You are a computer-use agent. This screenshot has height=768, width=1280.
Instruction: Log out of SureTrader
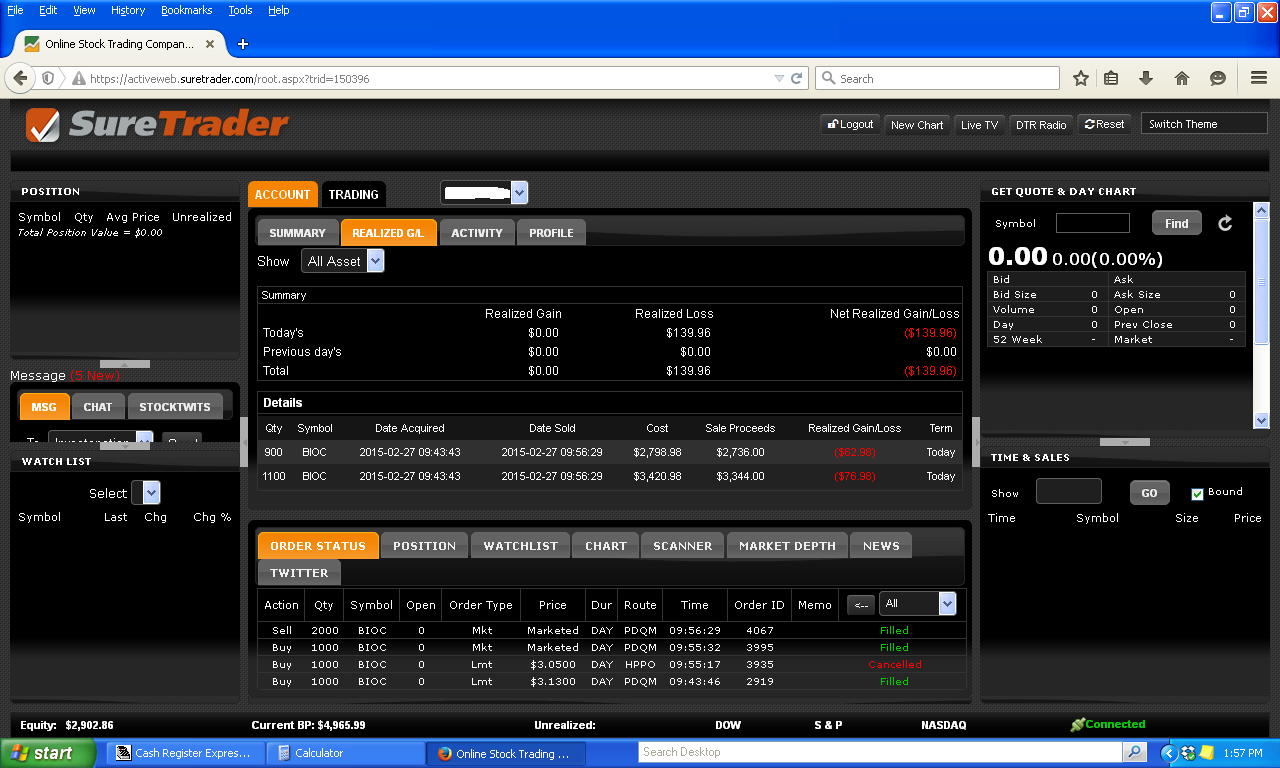pyautogui.click(x=850, y=124)
